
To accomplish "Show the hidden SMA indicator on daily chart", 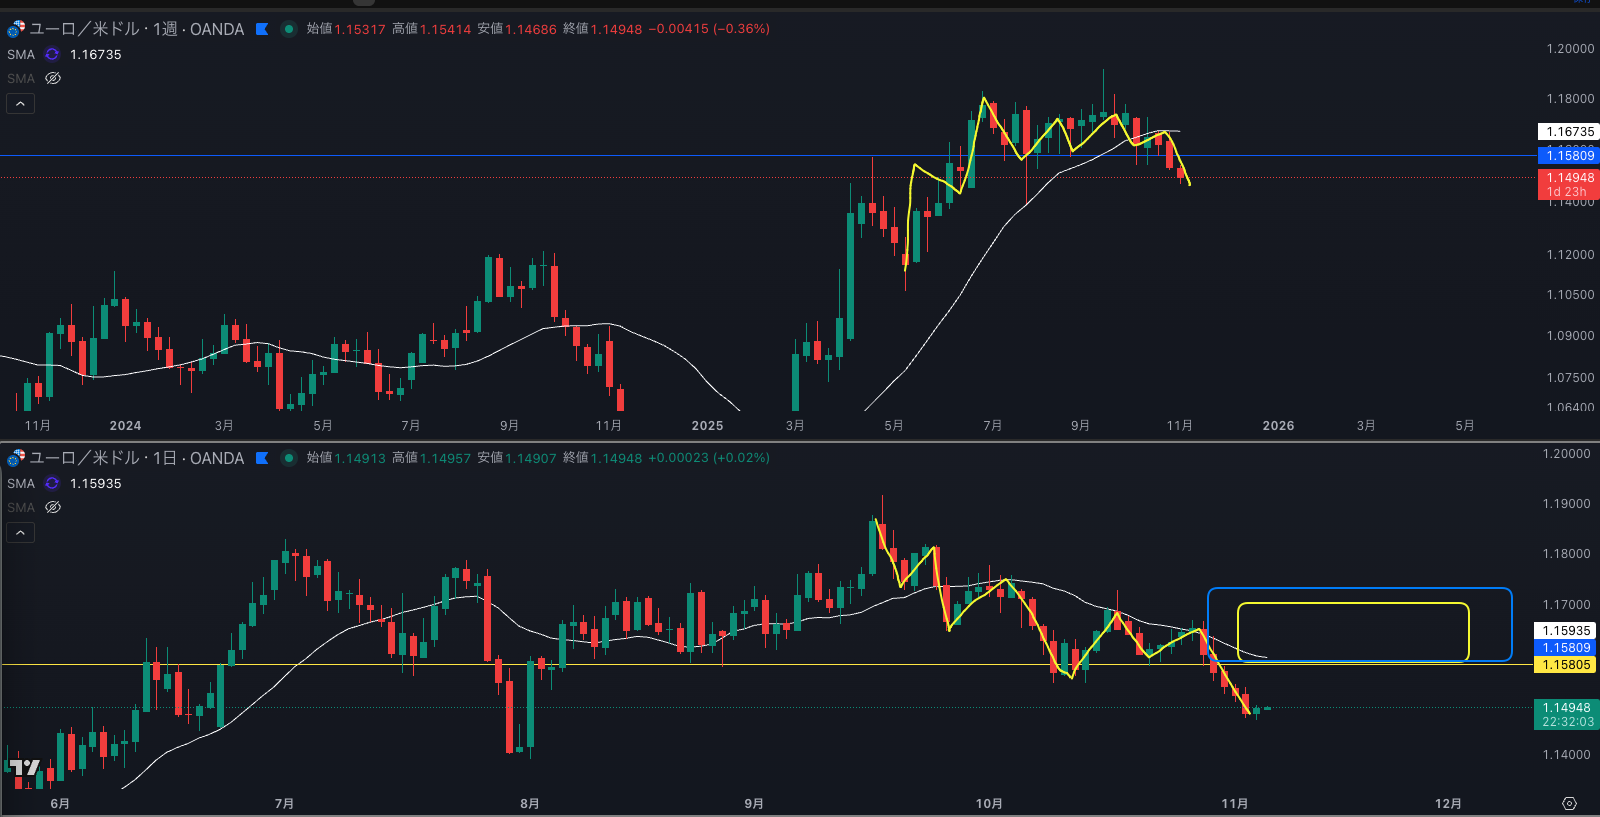I will [x=53, y=507].
